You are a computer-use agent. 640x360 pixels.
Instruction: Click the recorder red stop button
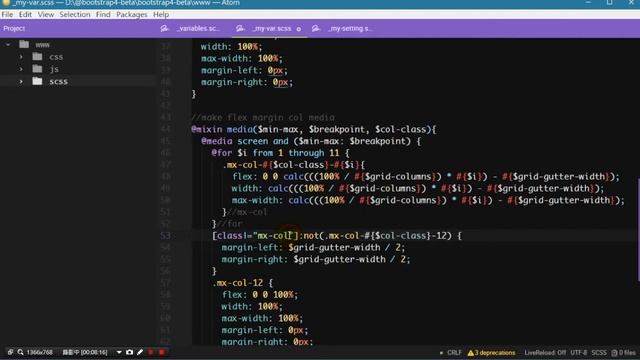click(162, 352)
